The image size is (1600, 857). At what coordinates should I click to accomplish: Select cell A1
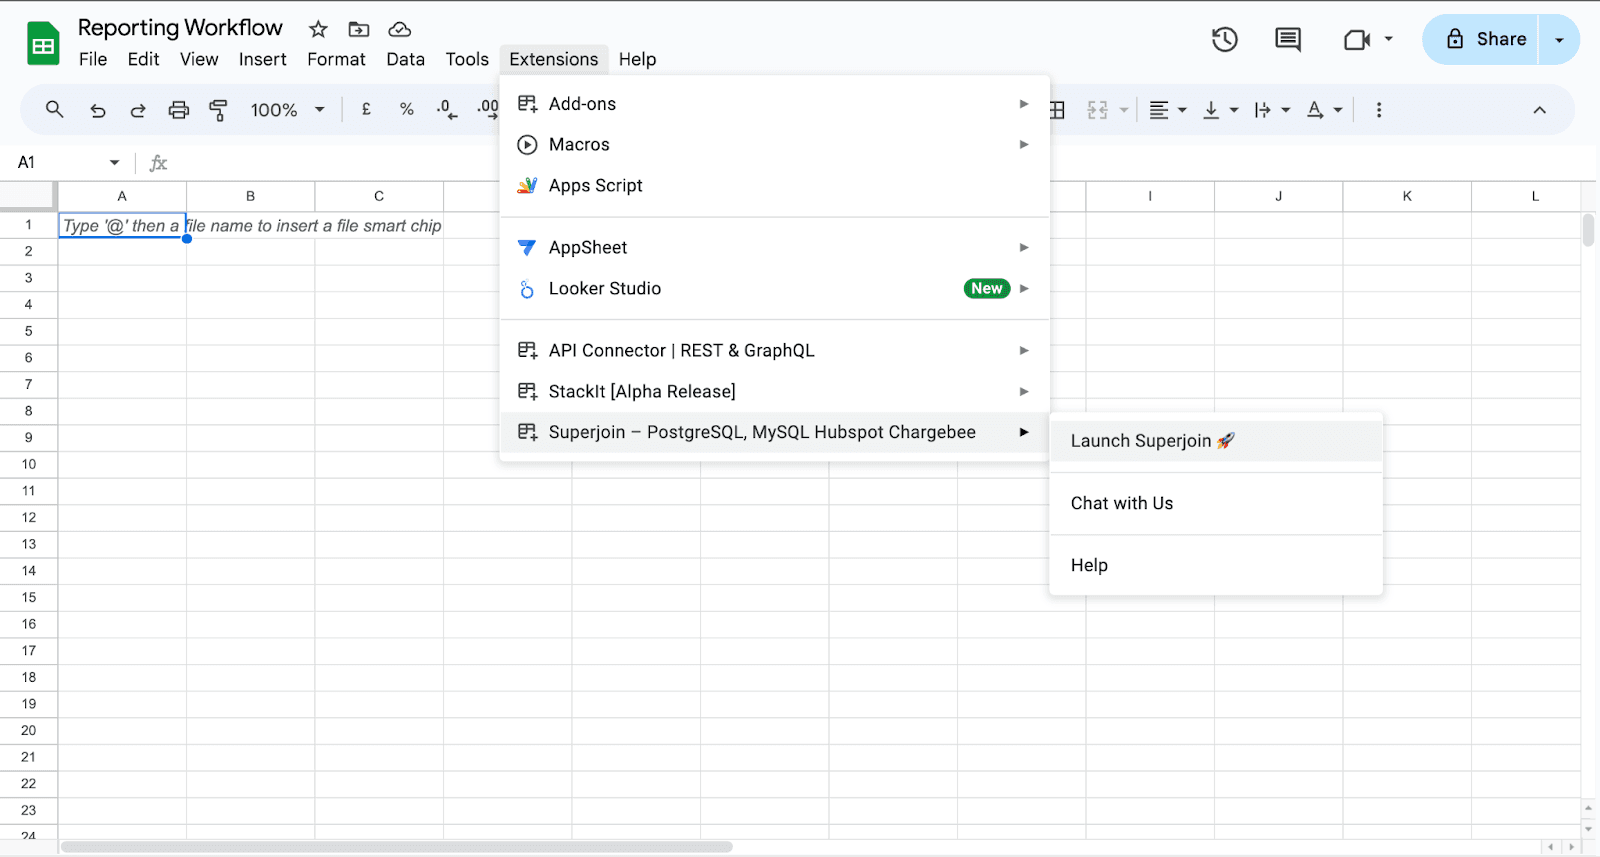point(122,225)
